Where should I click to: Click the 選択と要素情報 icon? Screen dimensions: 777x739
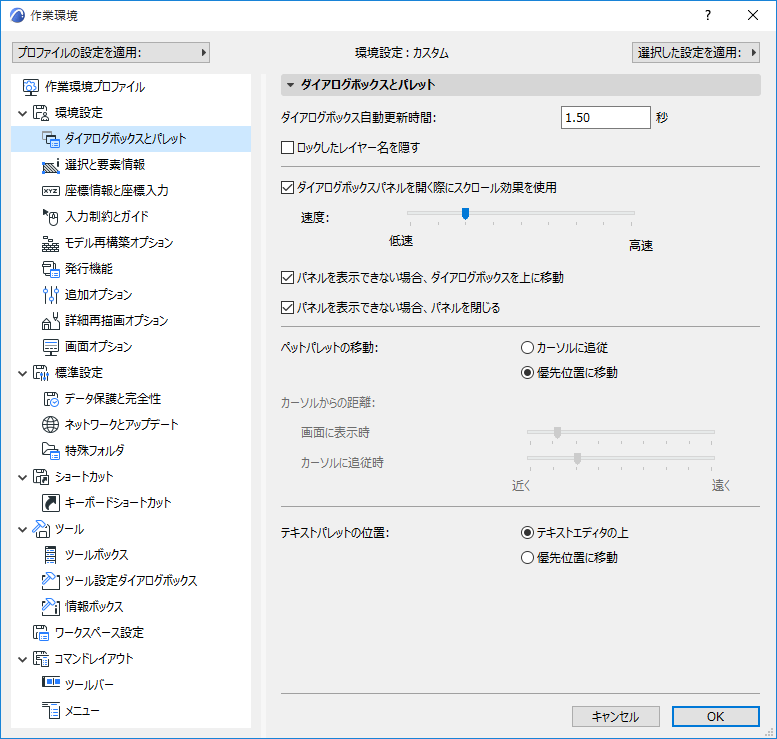51,165
